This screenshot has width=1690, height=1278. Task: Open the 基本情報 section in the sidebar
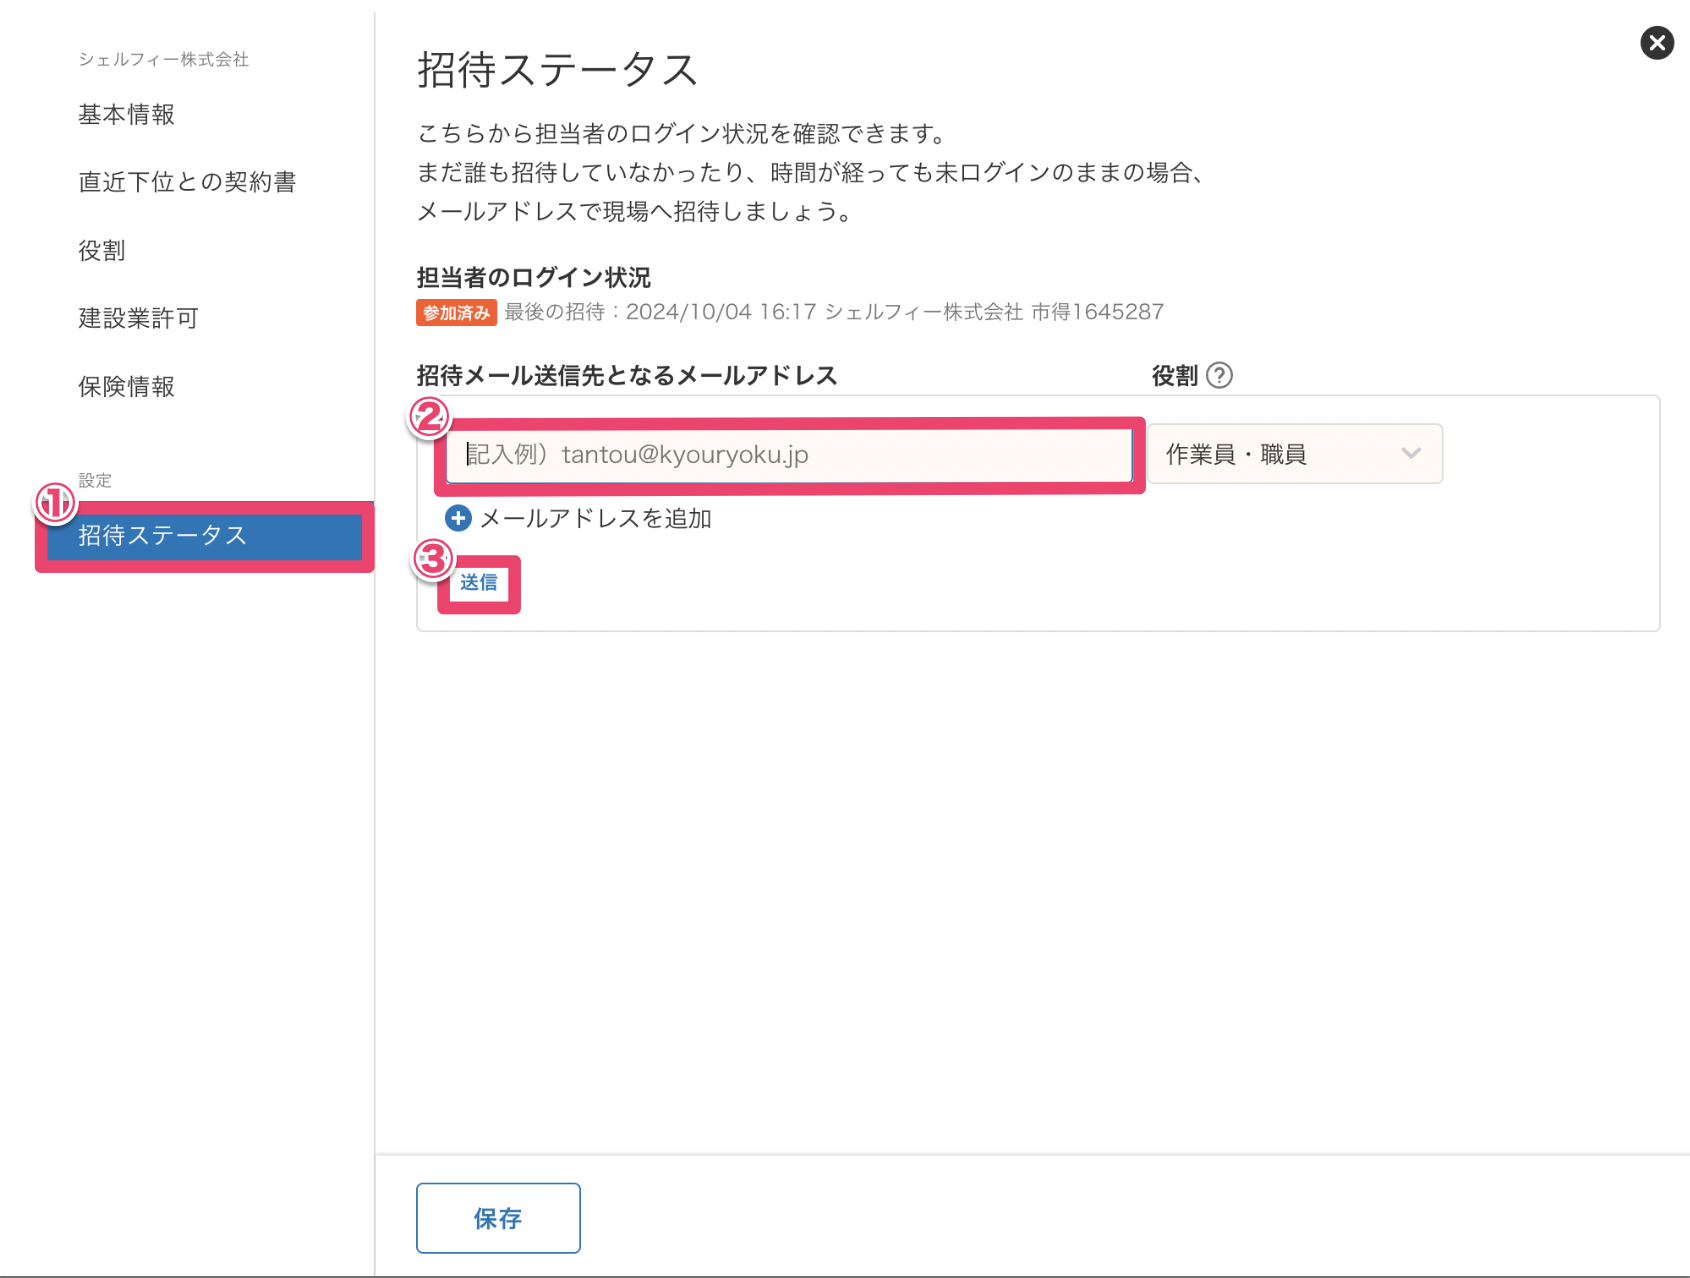point(127,115)
